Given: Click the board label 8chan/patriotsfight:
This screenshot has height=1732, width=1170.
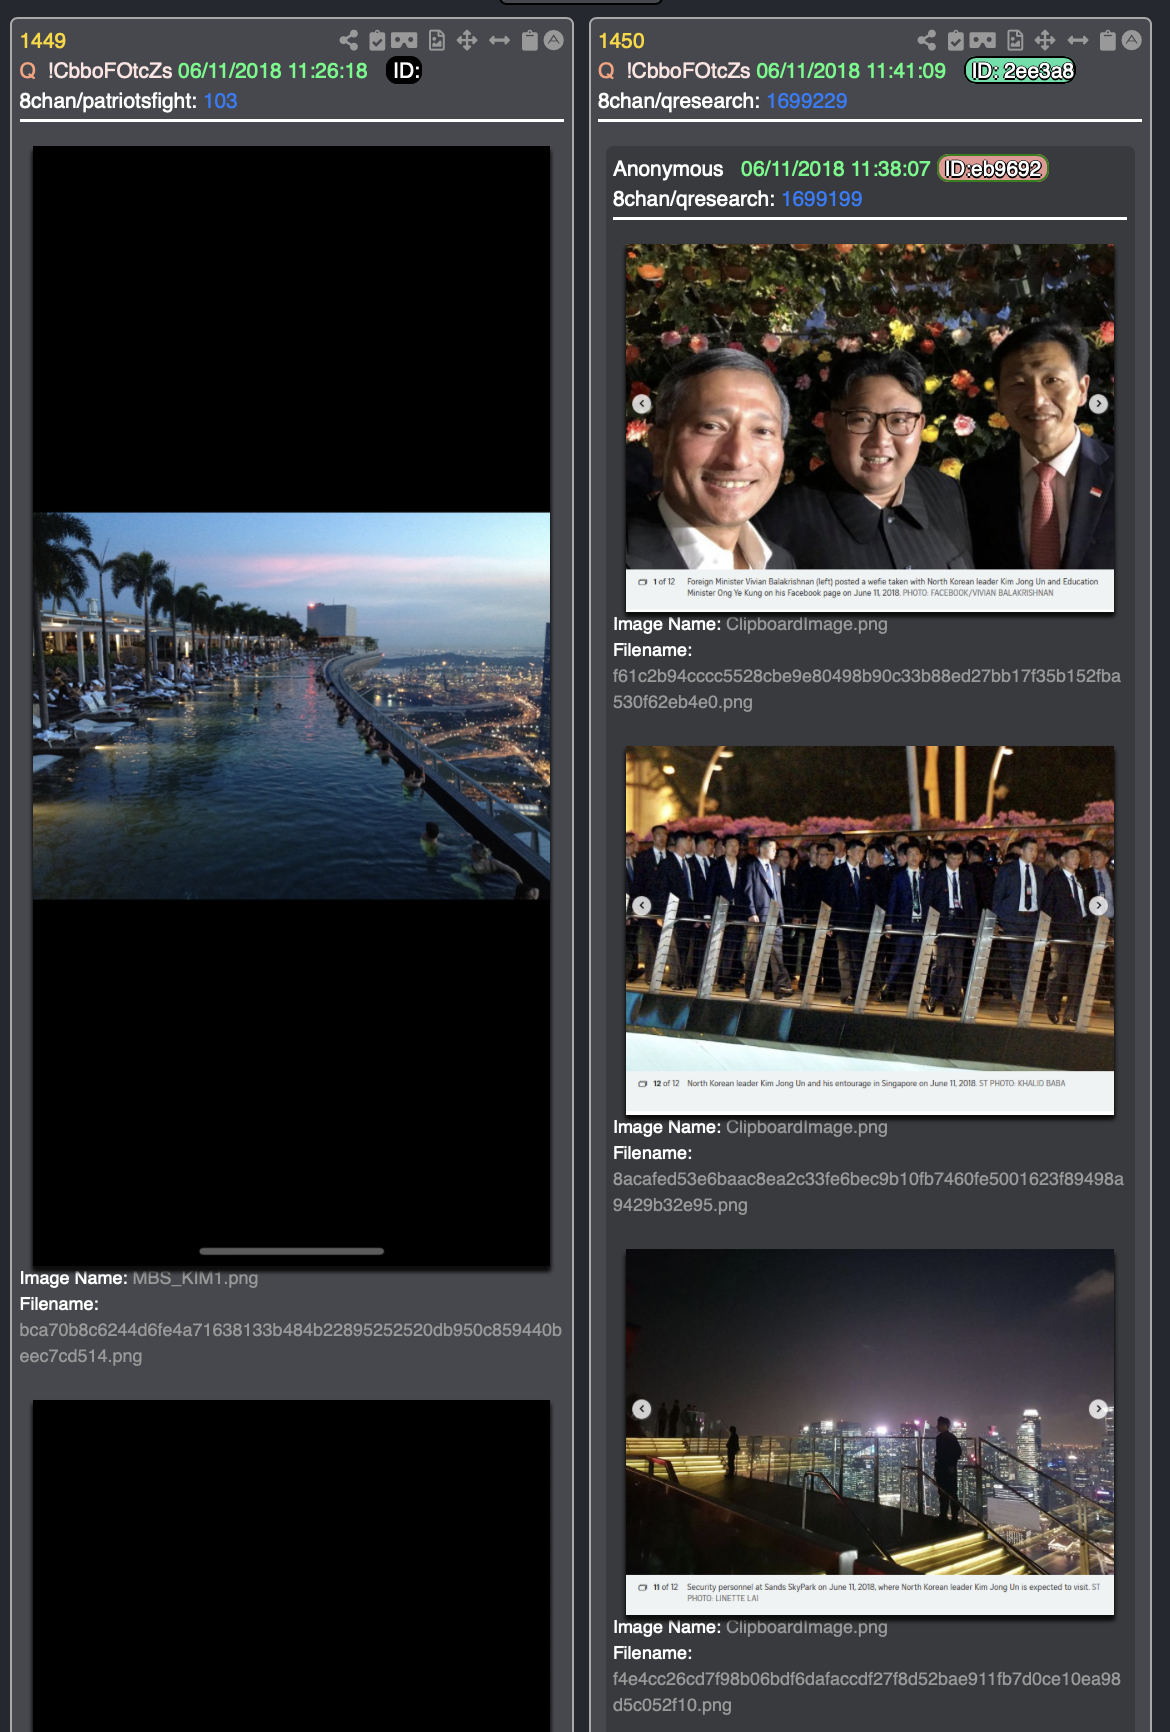Looking at the screenshot, I should point(108,101).
